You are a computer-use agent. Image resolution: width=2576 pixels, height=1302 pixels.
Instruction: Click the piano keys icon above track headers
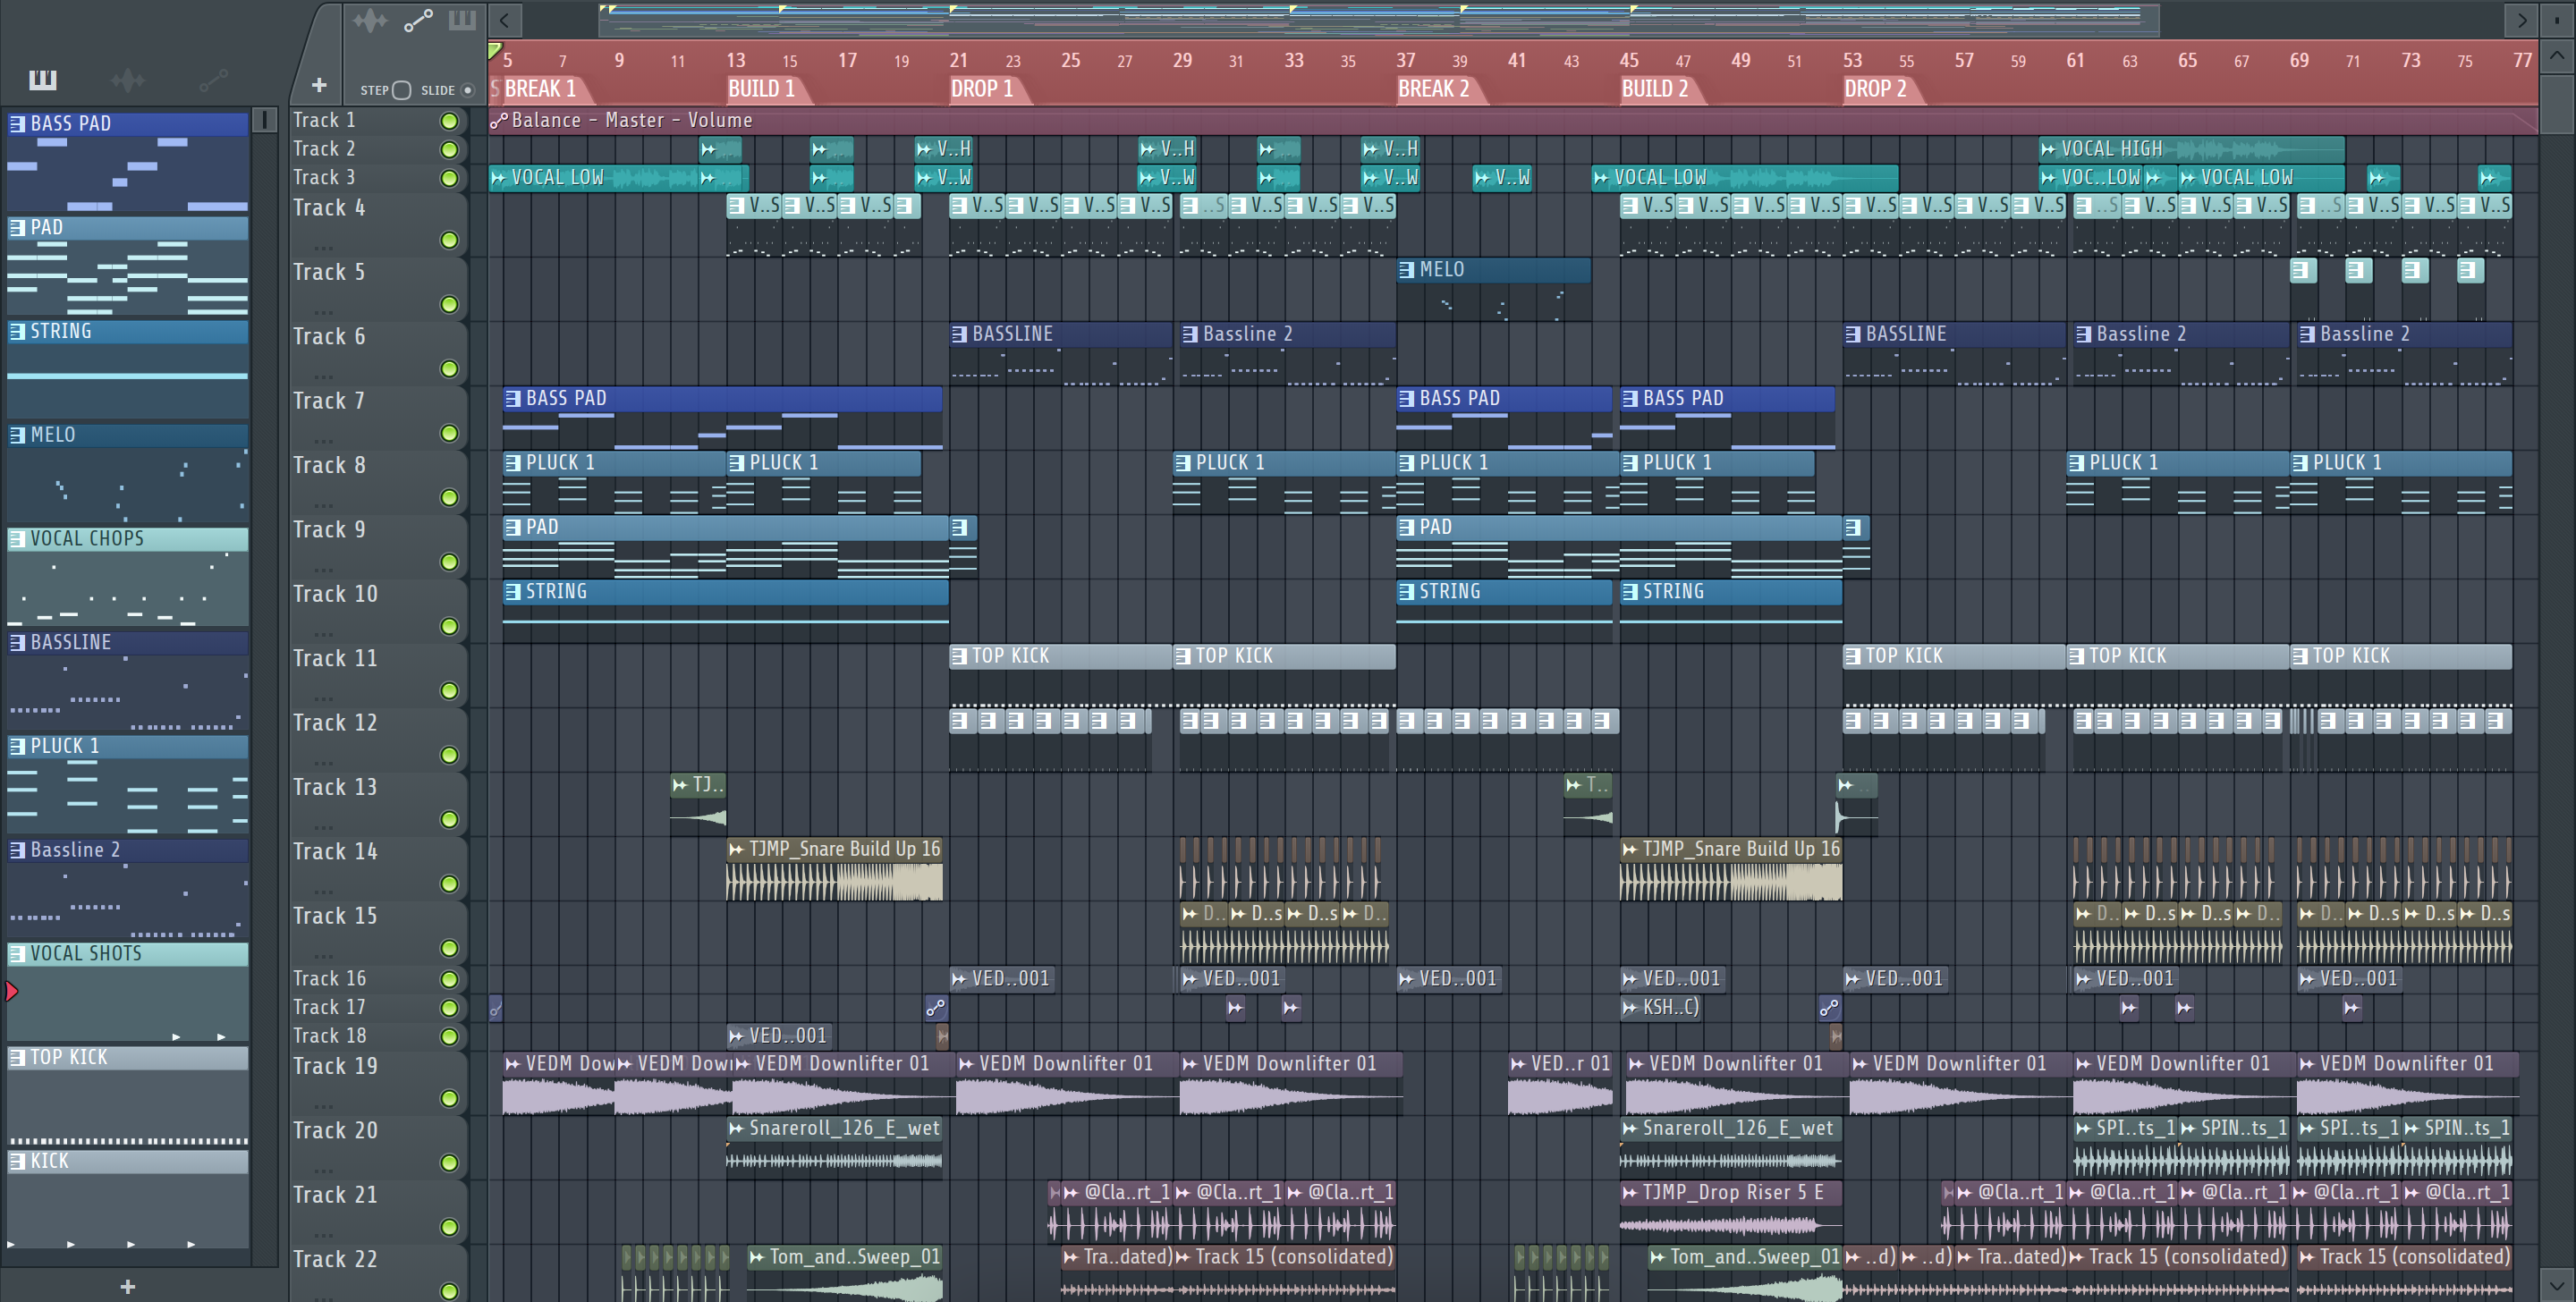(x=462, y=20)
